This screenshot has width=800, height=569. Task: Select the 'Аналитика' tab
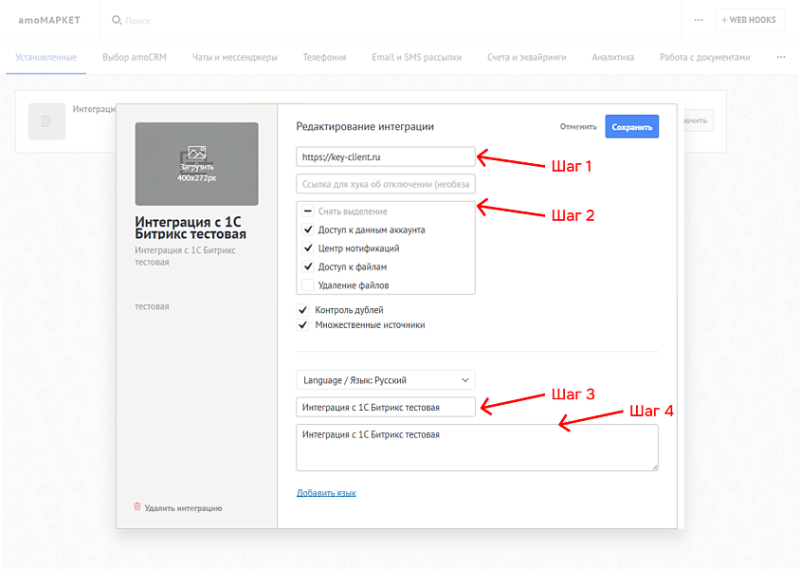pyautogui.click(x=612, y=57)
